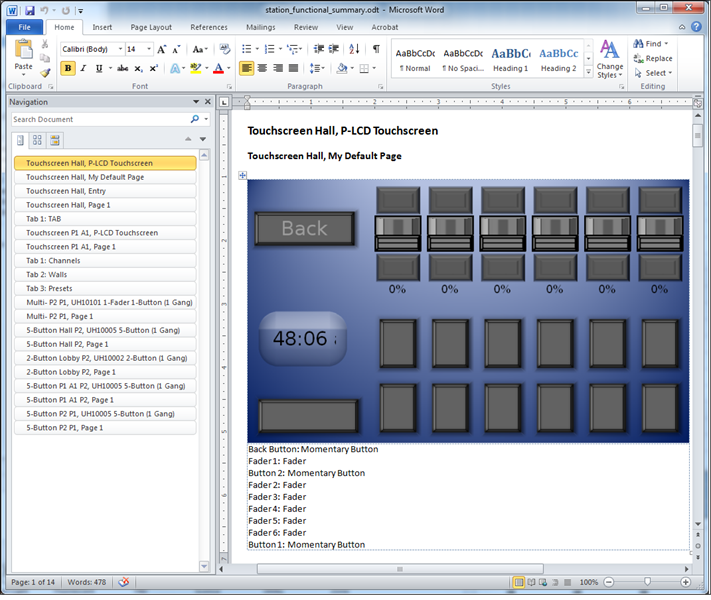Open the Mailings ribbon tab

pyautogui.click(x=260, y=27)
